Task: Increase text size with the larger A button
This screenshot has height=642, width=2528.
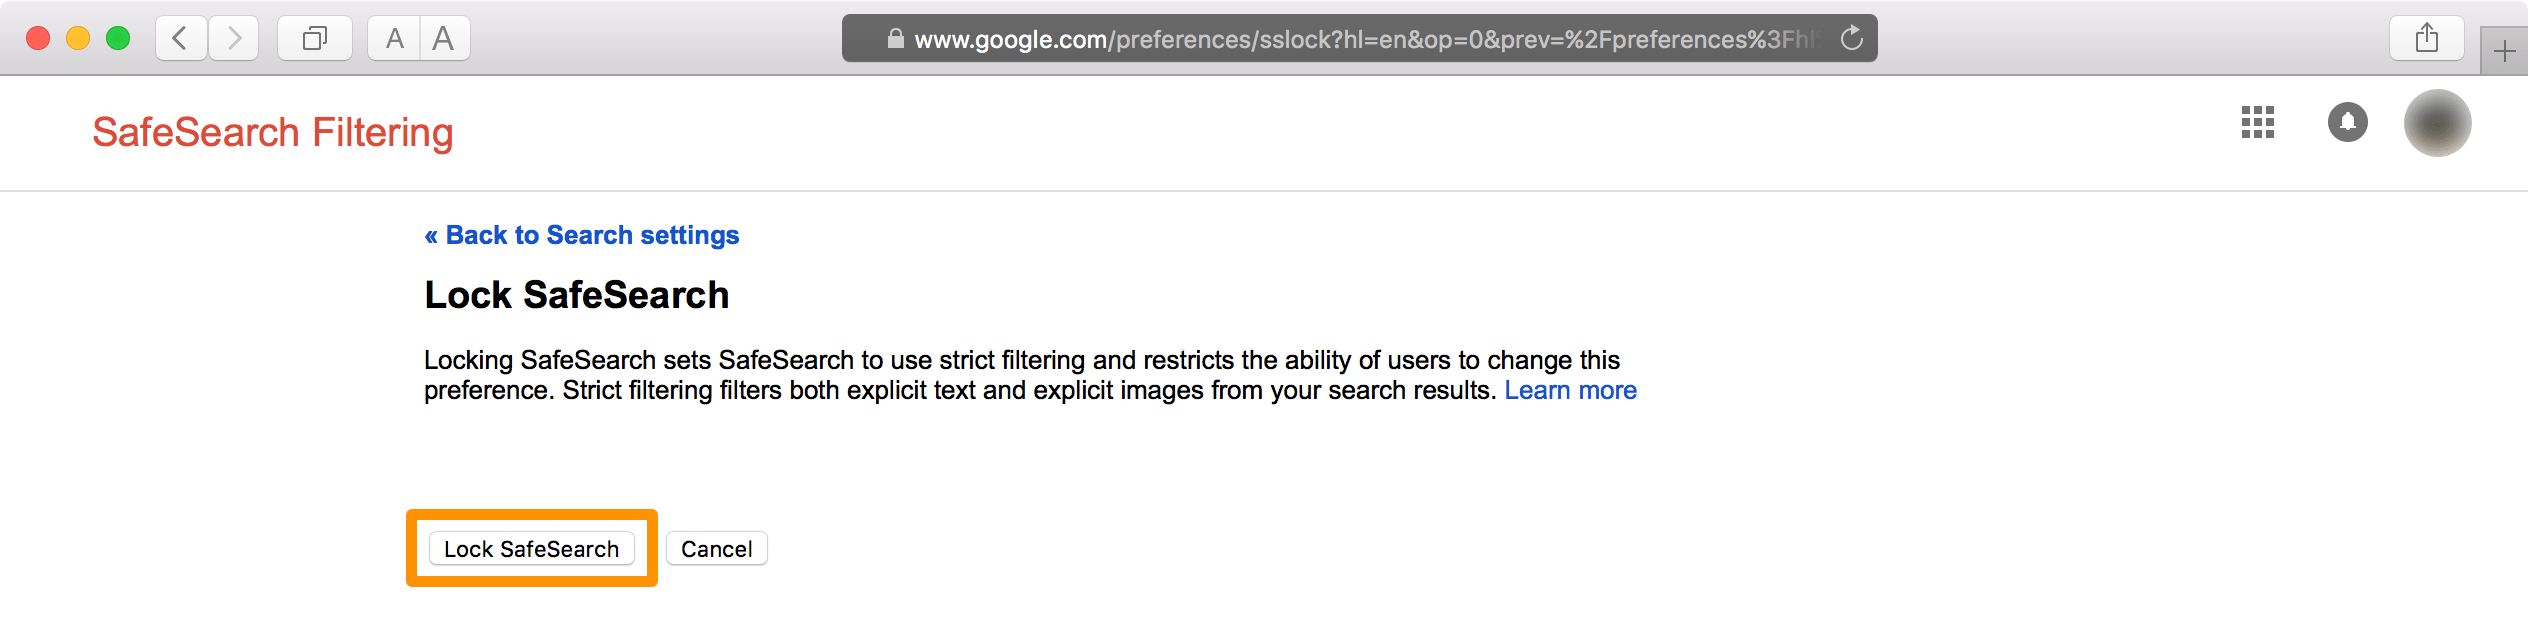Action: click(441, 37)
